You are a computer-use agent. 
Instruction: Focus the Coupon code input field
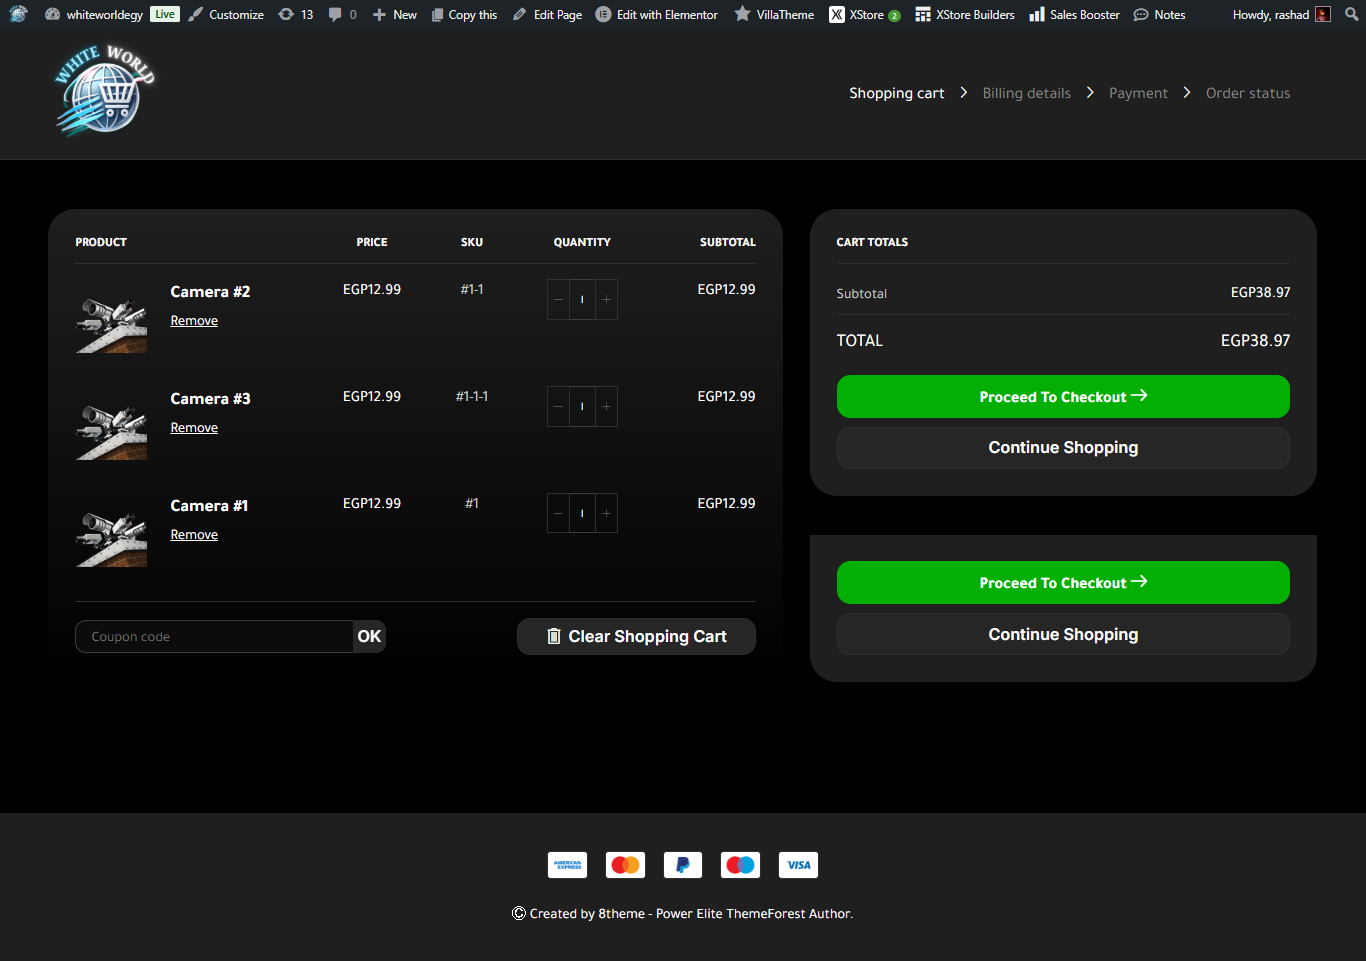tap(214, 637)
